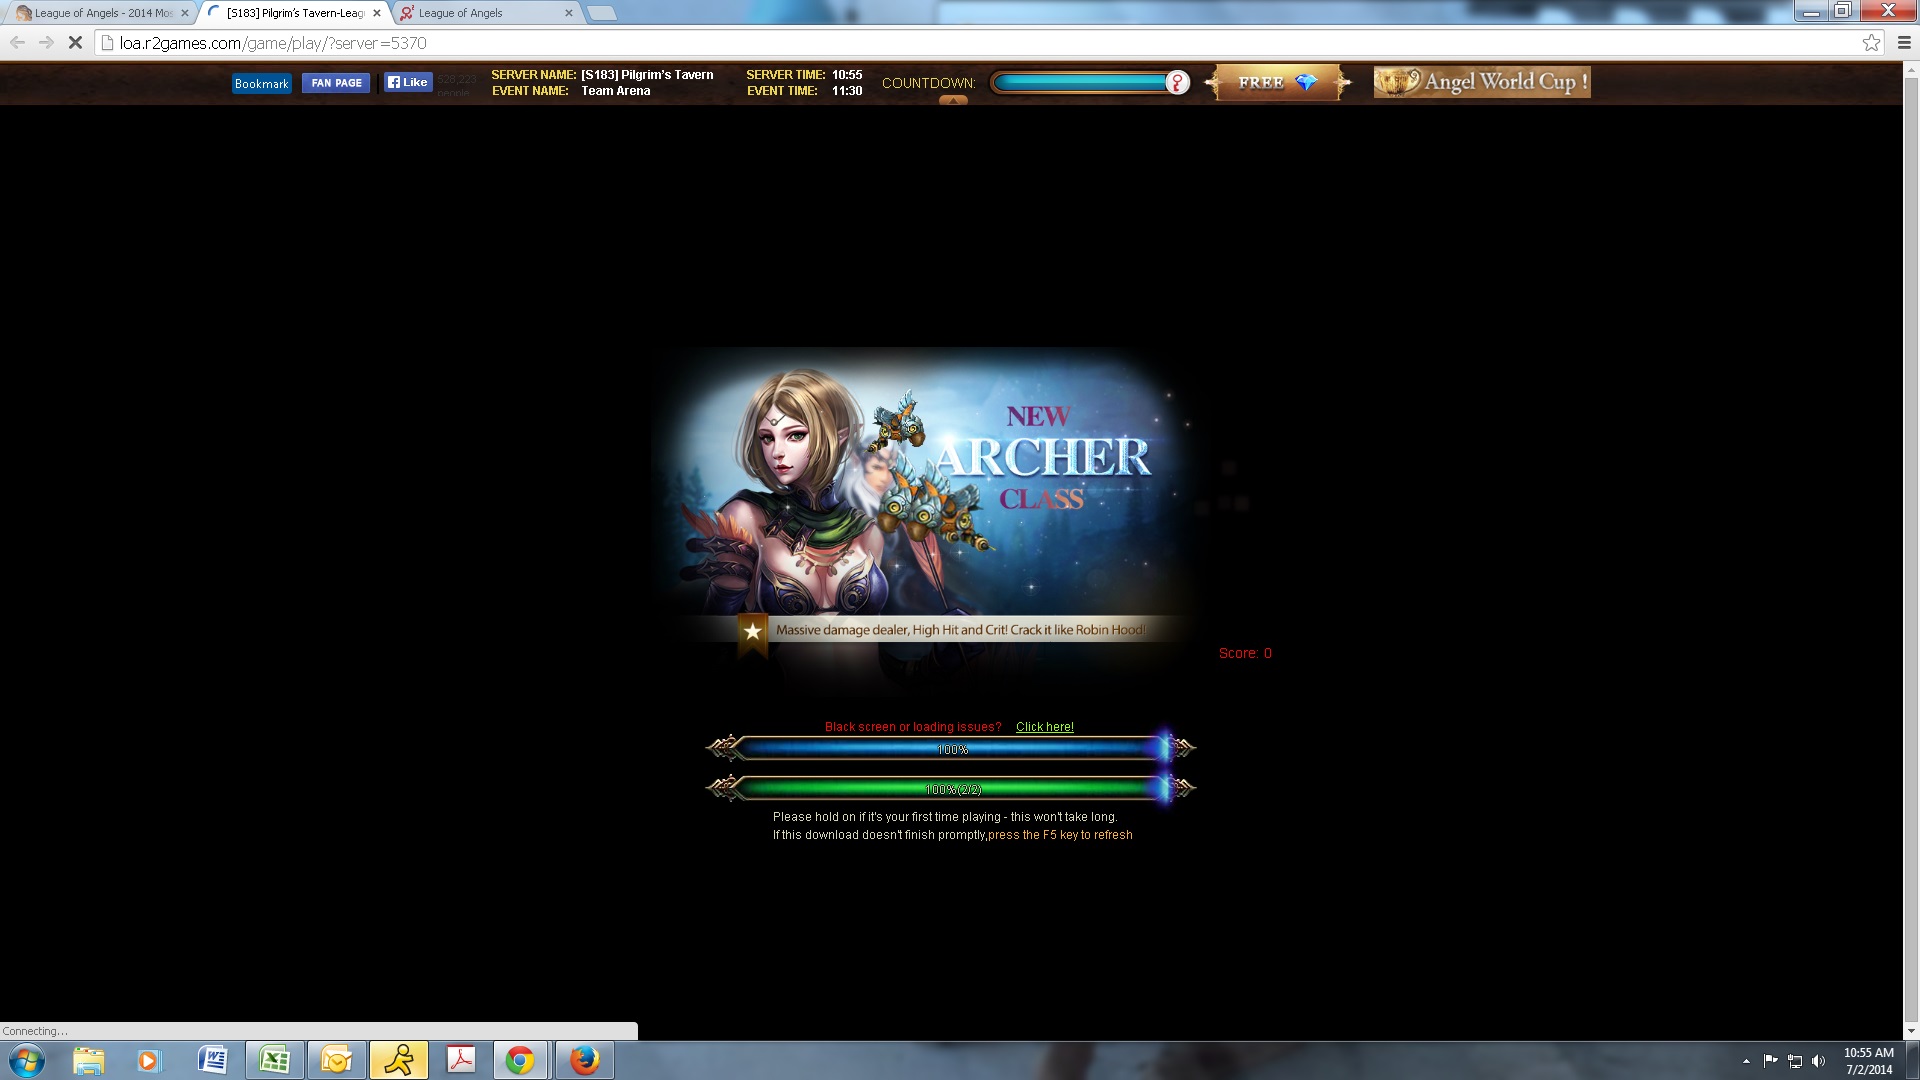Screen dimensions: 1920x1080
Task: Click the Bookmark button in game header
Action: click(x=261, y=84)
